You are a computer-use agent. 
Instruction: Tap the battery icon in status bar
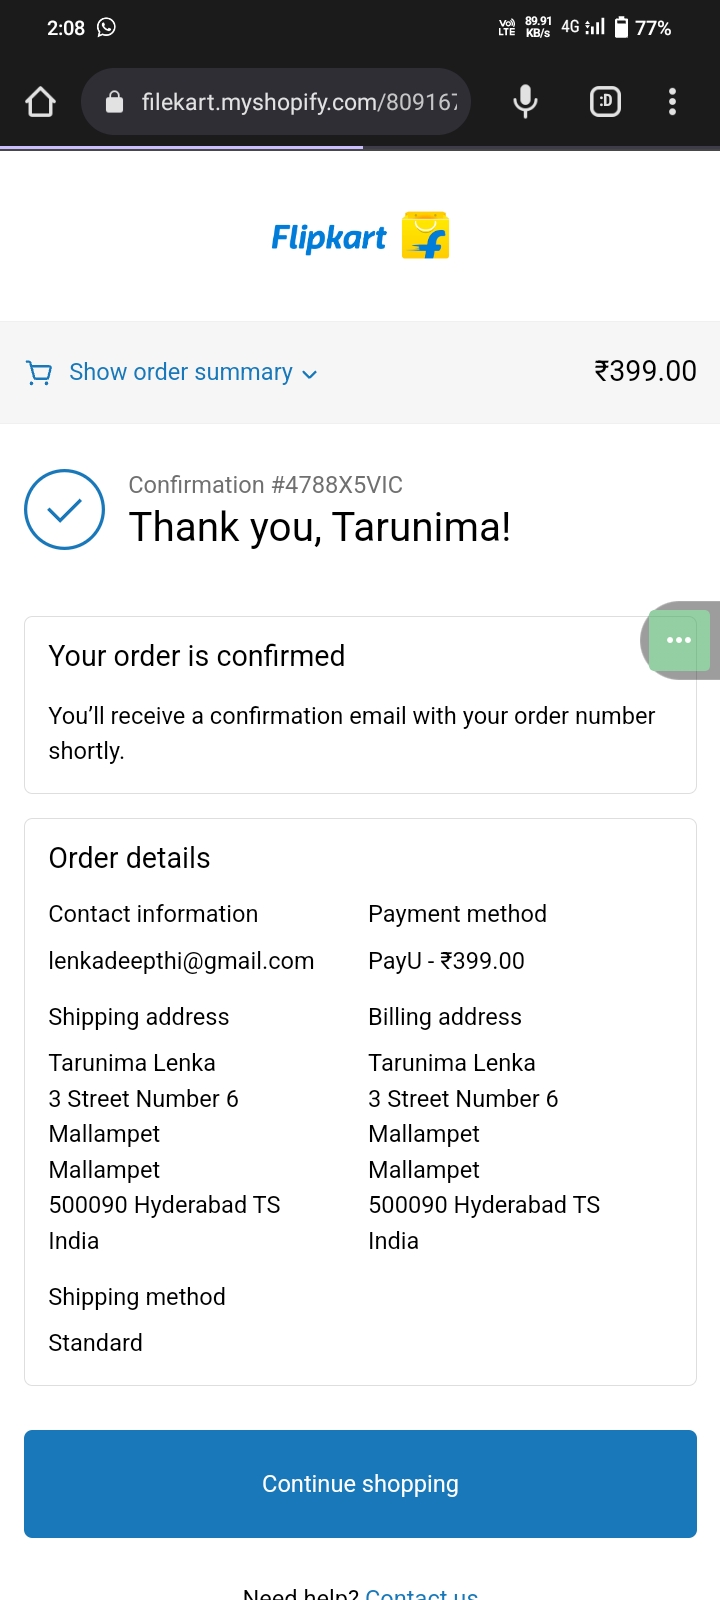tap(621, 27)
